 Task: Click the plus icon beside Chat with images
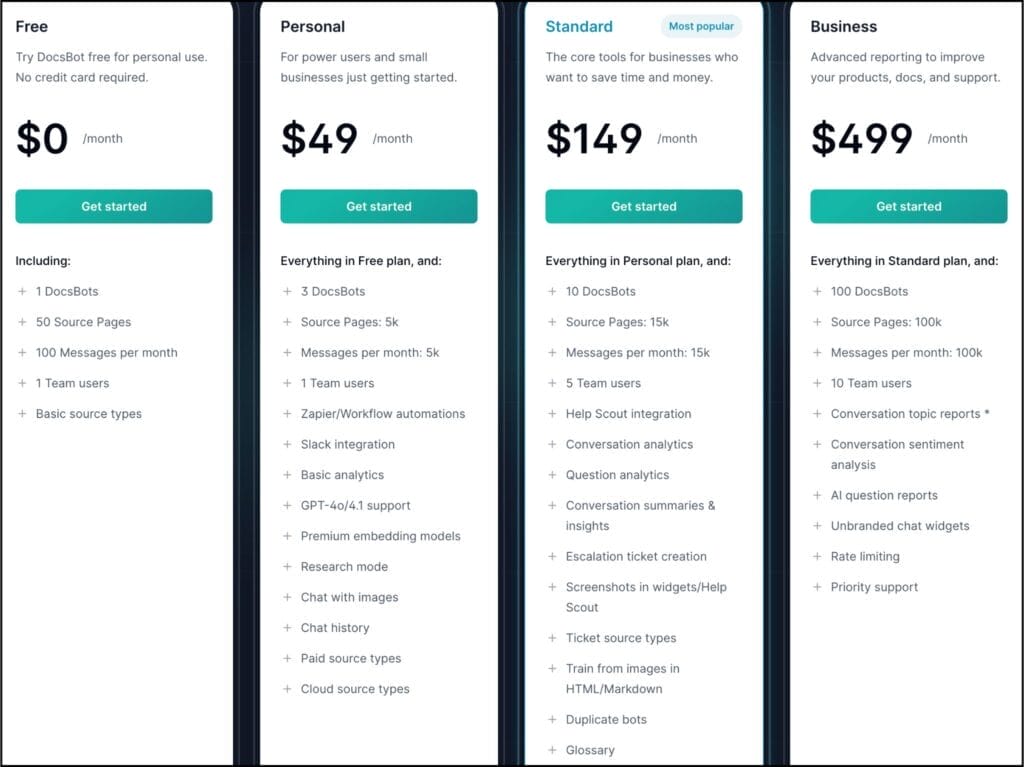(x=287, y=597)
